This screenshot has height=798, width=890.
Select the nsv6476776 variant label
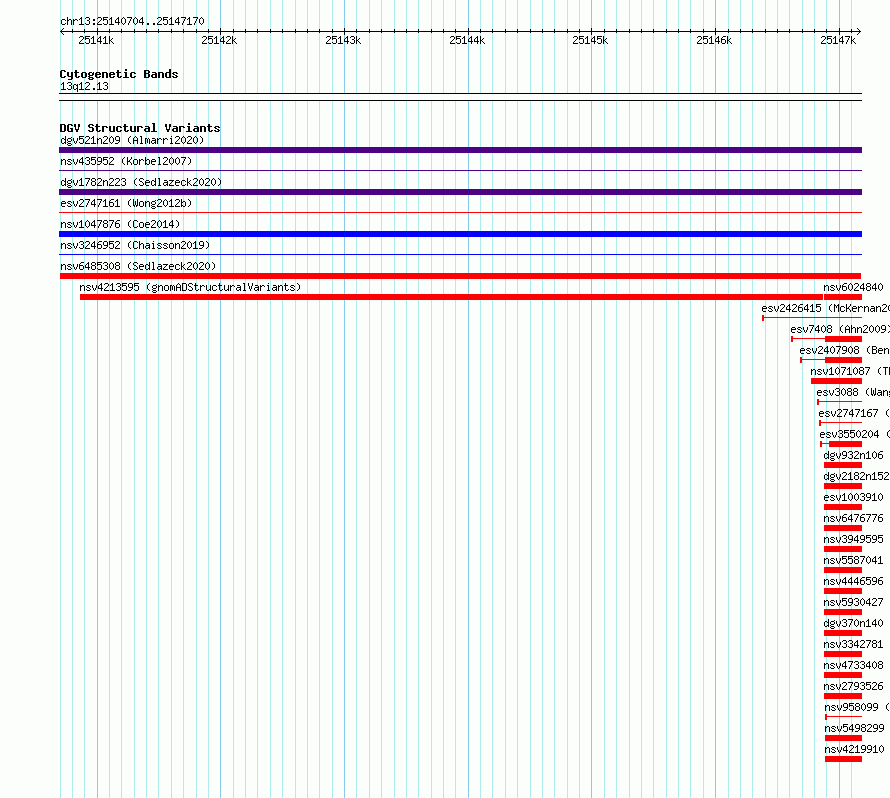pyautogui.click(x=853, y=518)
